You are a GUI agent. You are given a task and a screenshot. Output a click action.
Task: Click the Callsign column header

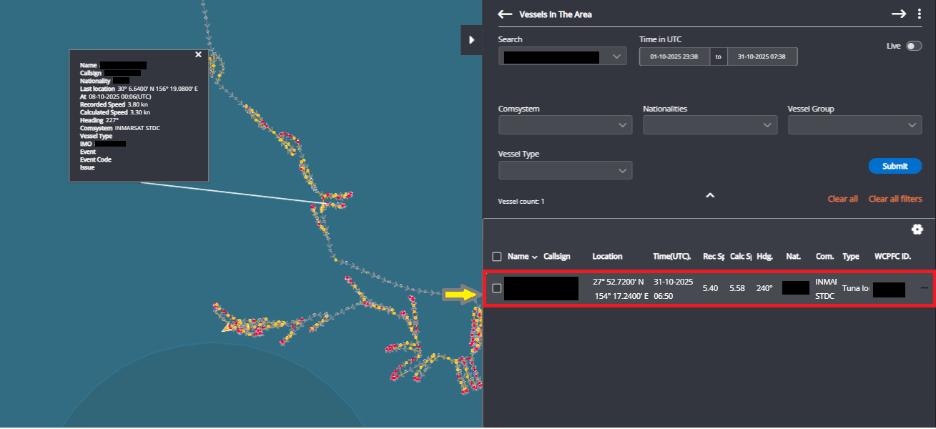(556, 257)
